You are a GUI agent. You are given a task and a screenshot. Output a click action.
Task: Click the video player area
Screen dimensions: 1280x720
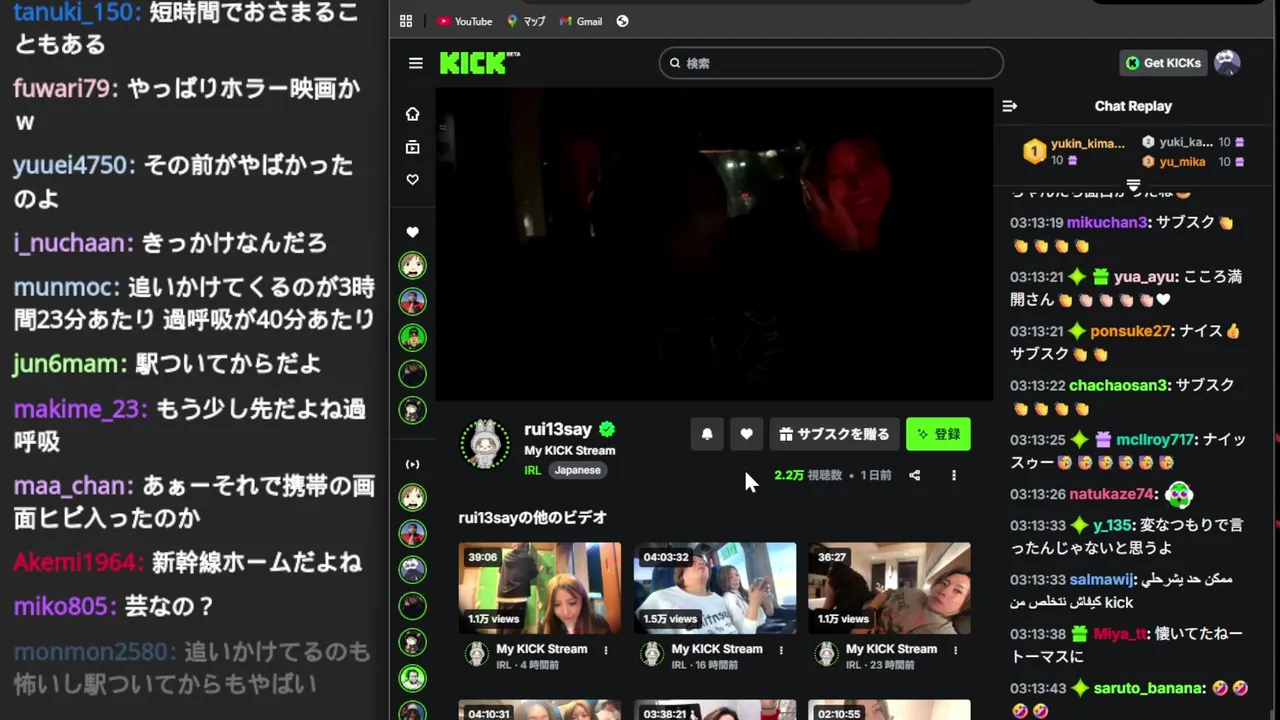(x=714, y=245)
